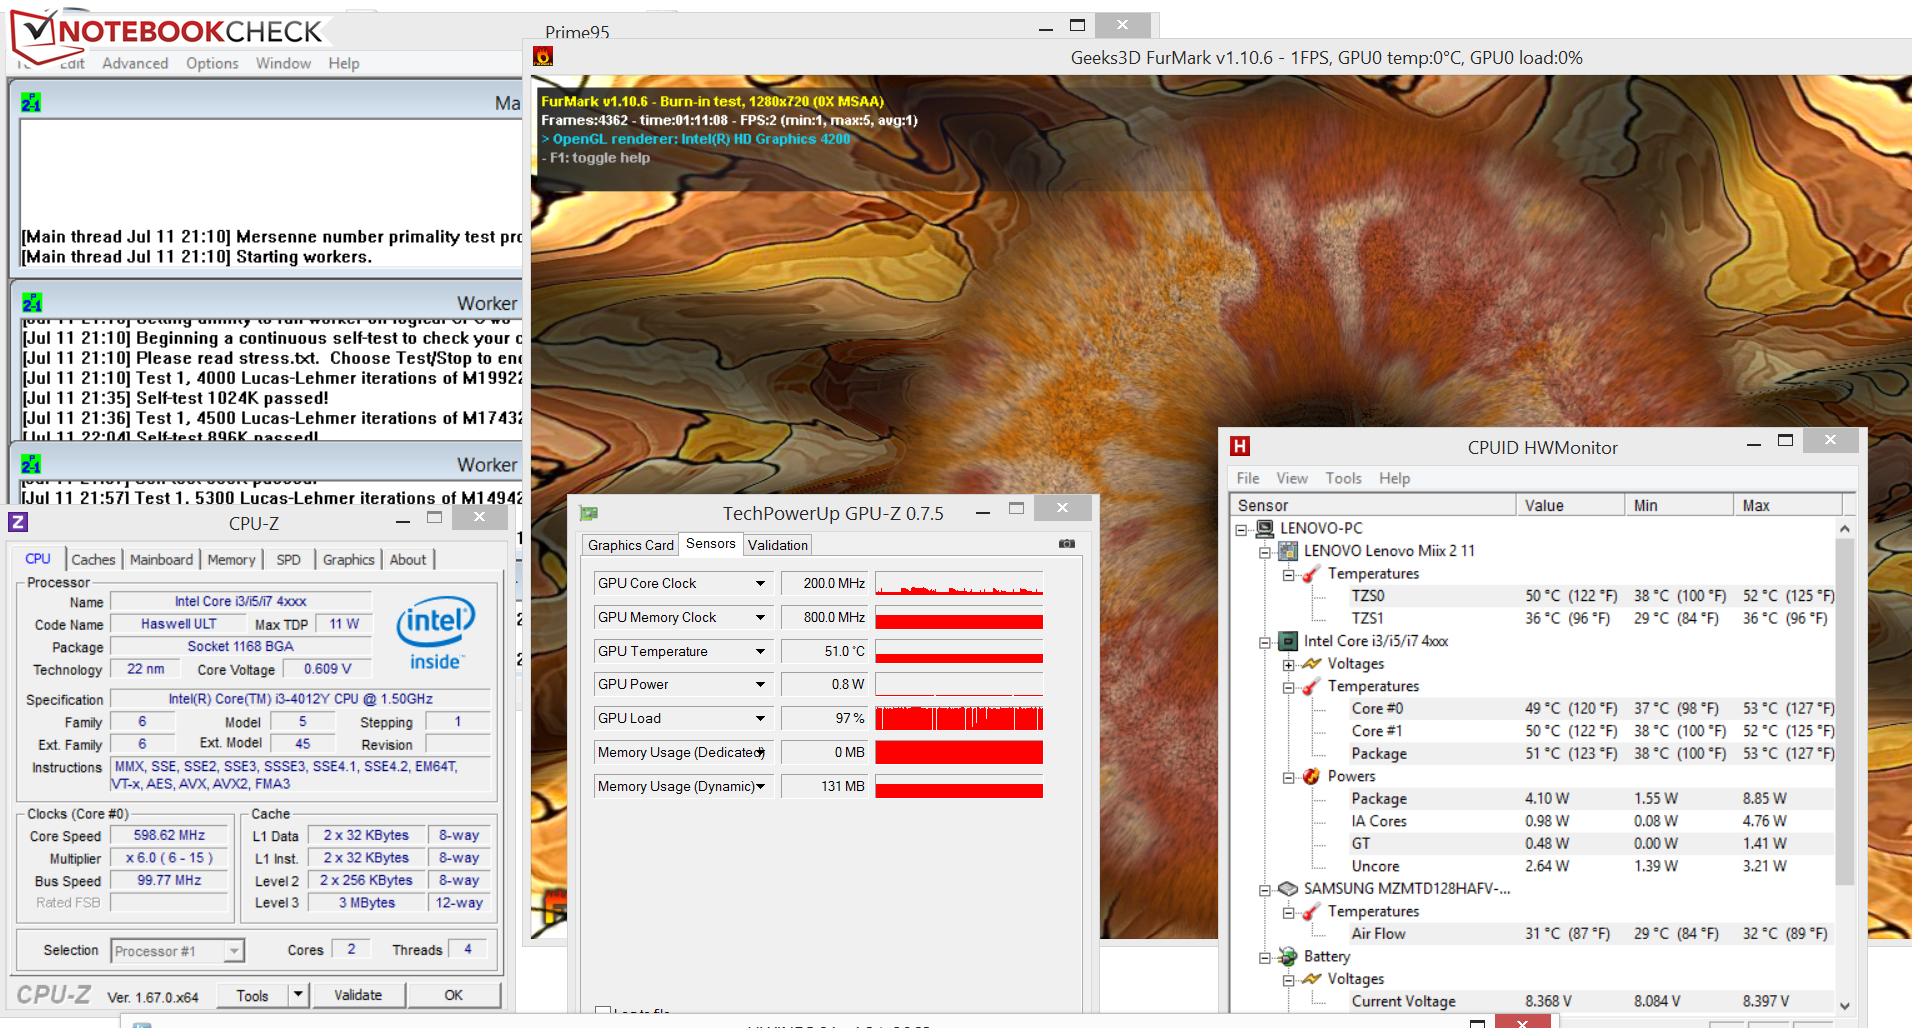Click the Tools button in CPU-Z

[x=252, y=995]
